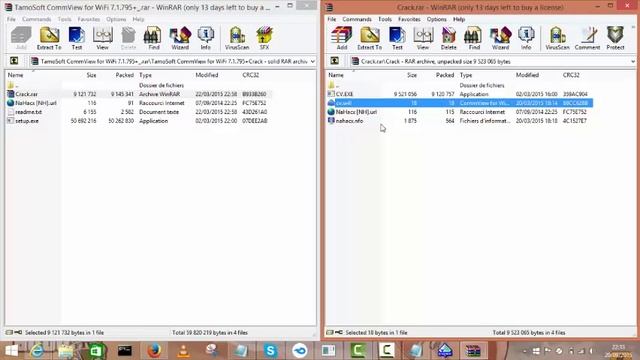Open VLC media player from taskbar
Screen dimensions: 640x360
point(183,351)
